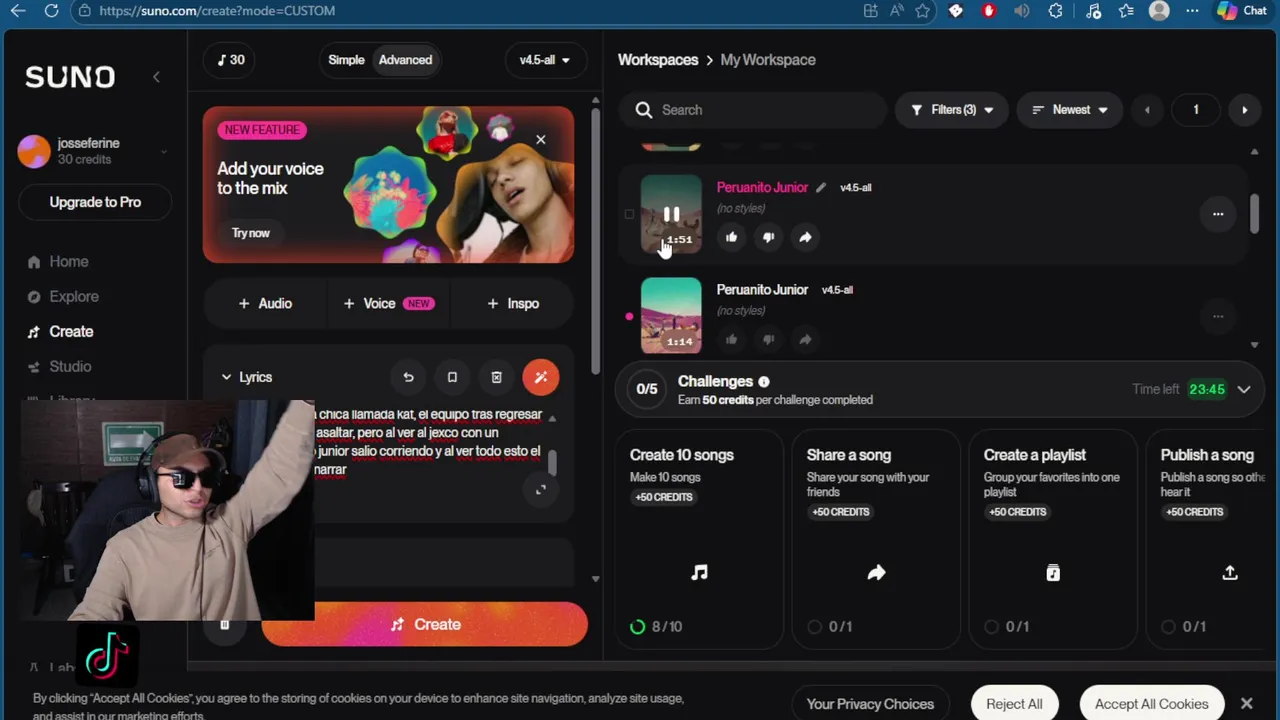
Task: Click the save lyrics bookmark icon
Action: 452,377
